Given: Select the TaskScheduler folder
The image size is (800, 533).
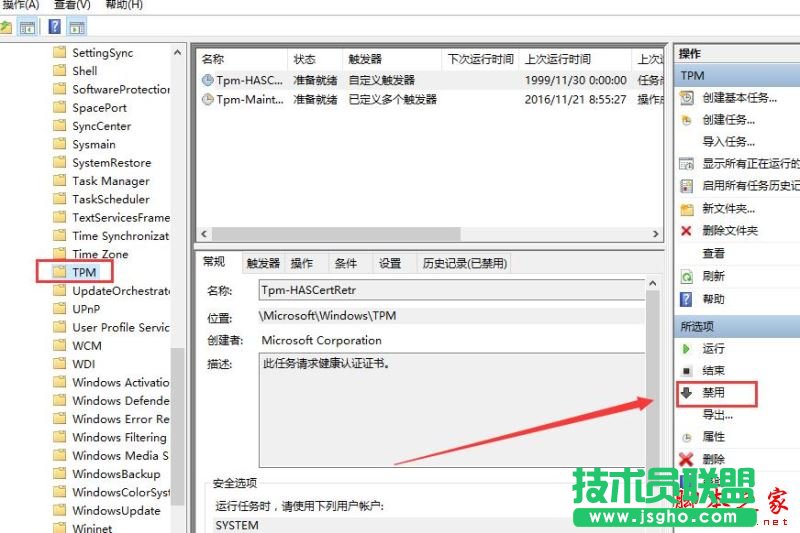Looking at the screenshot, I should coord(111,199).
